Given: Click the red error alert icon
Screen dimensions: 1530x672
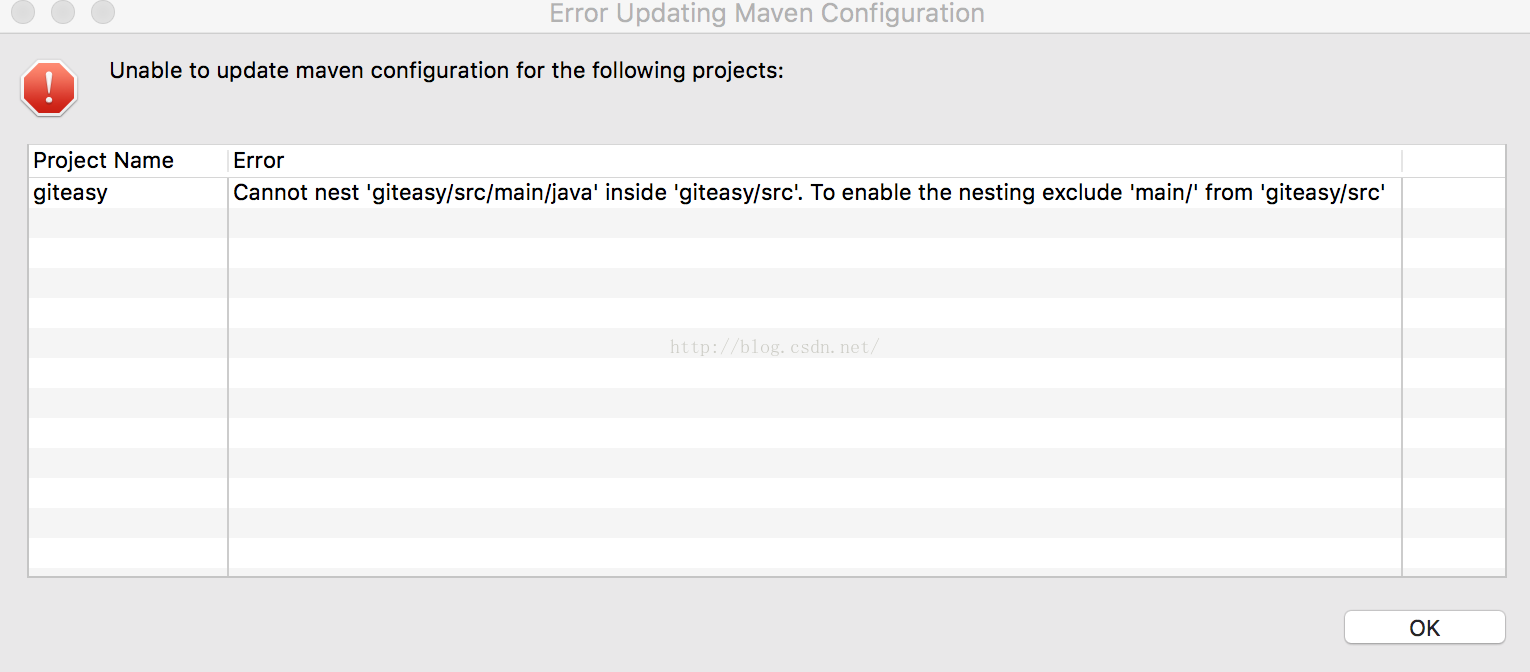Looking at the screenshot, I should [49, 88].
